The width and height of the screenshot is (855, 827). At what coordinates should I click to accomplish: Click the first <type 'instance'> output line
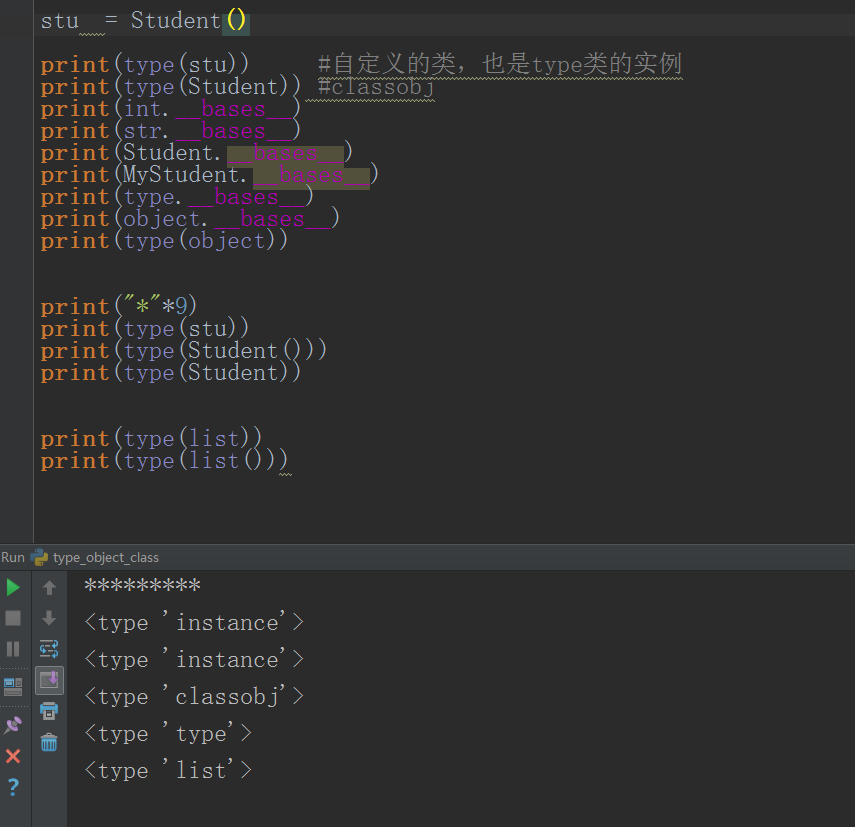pos(194,623)
